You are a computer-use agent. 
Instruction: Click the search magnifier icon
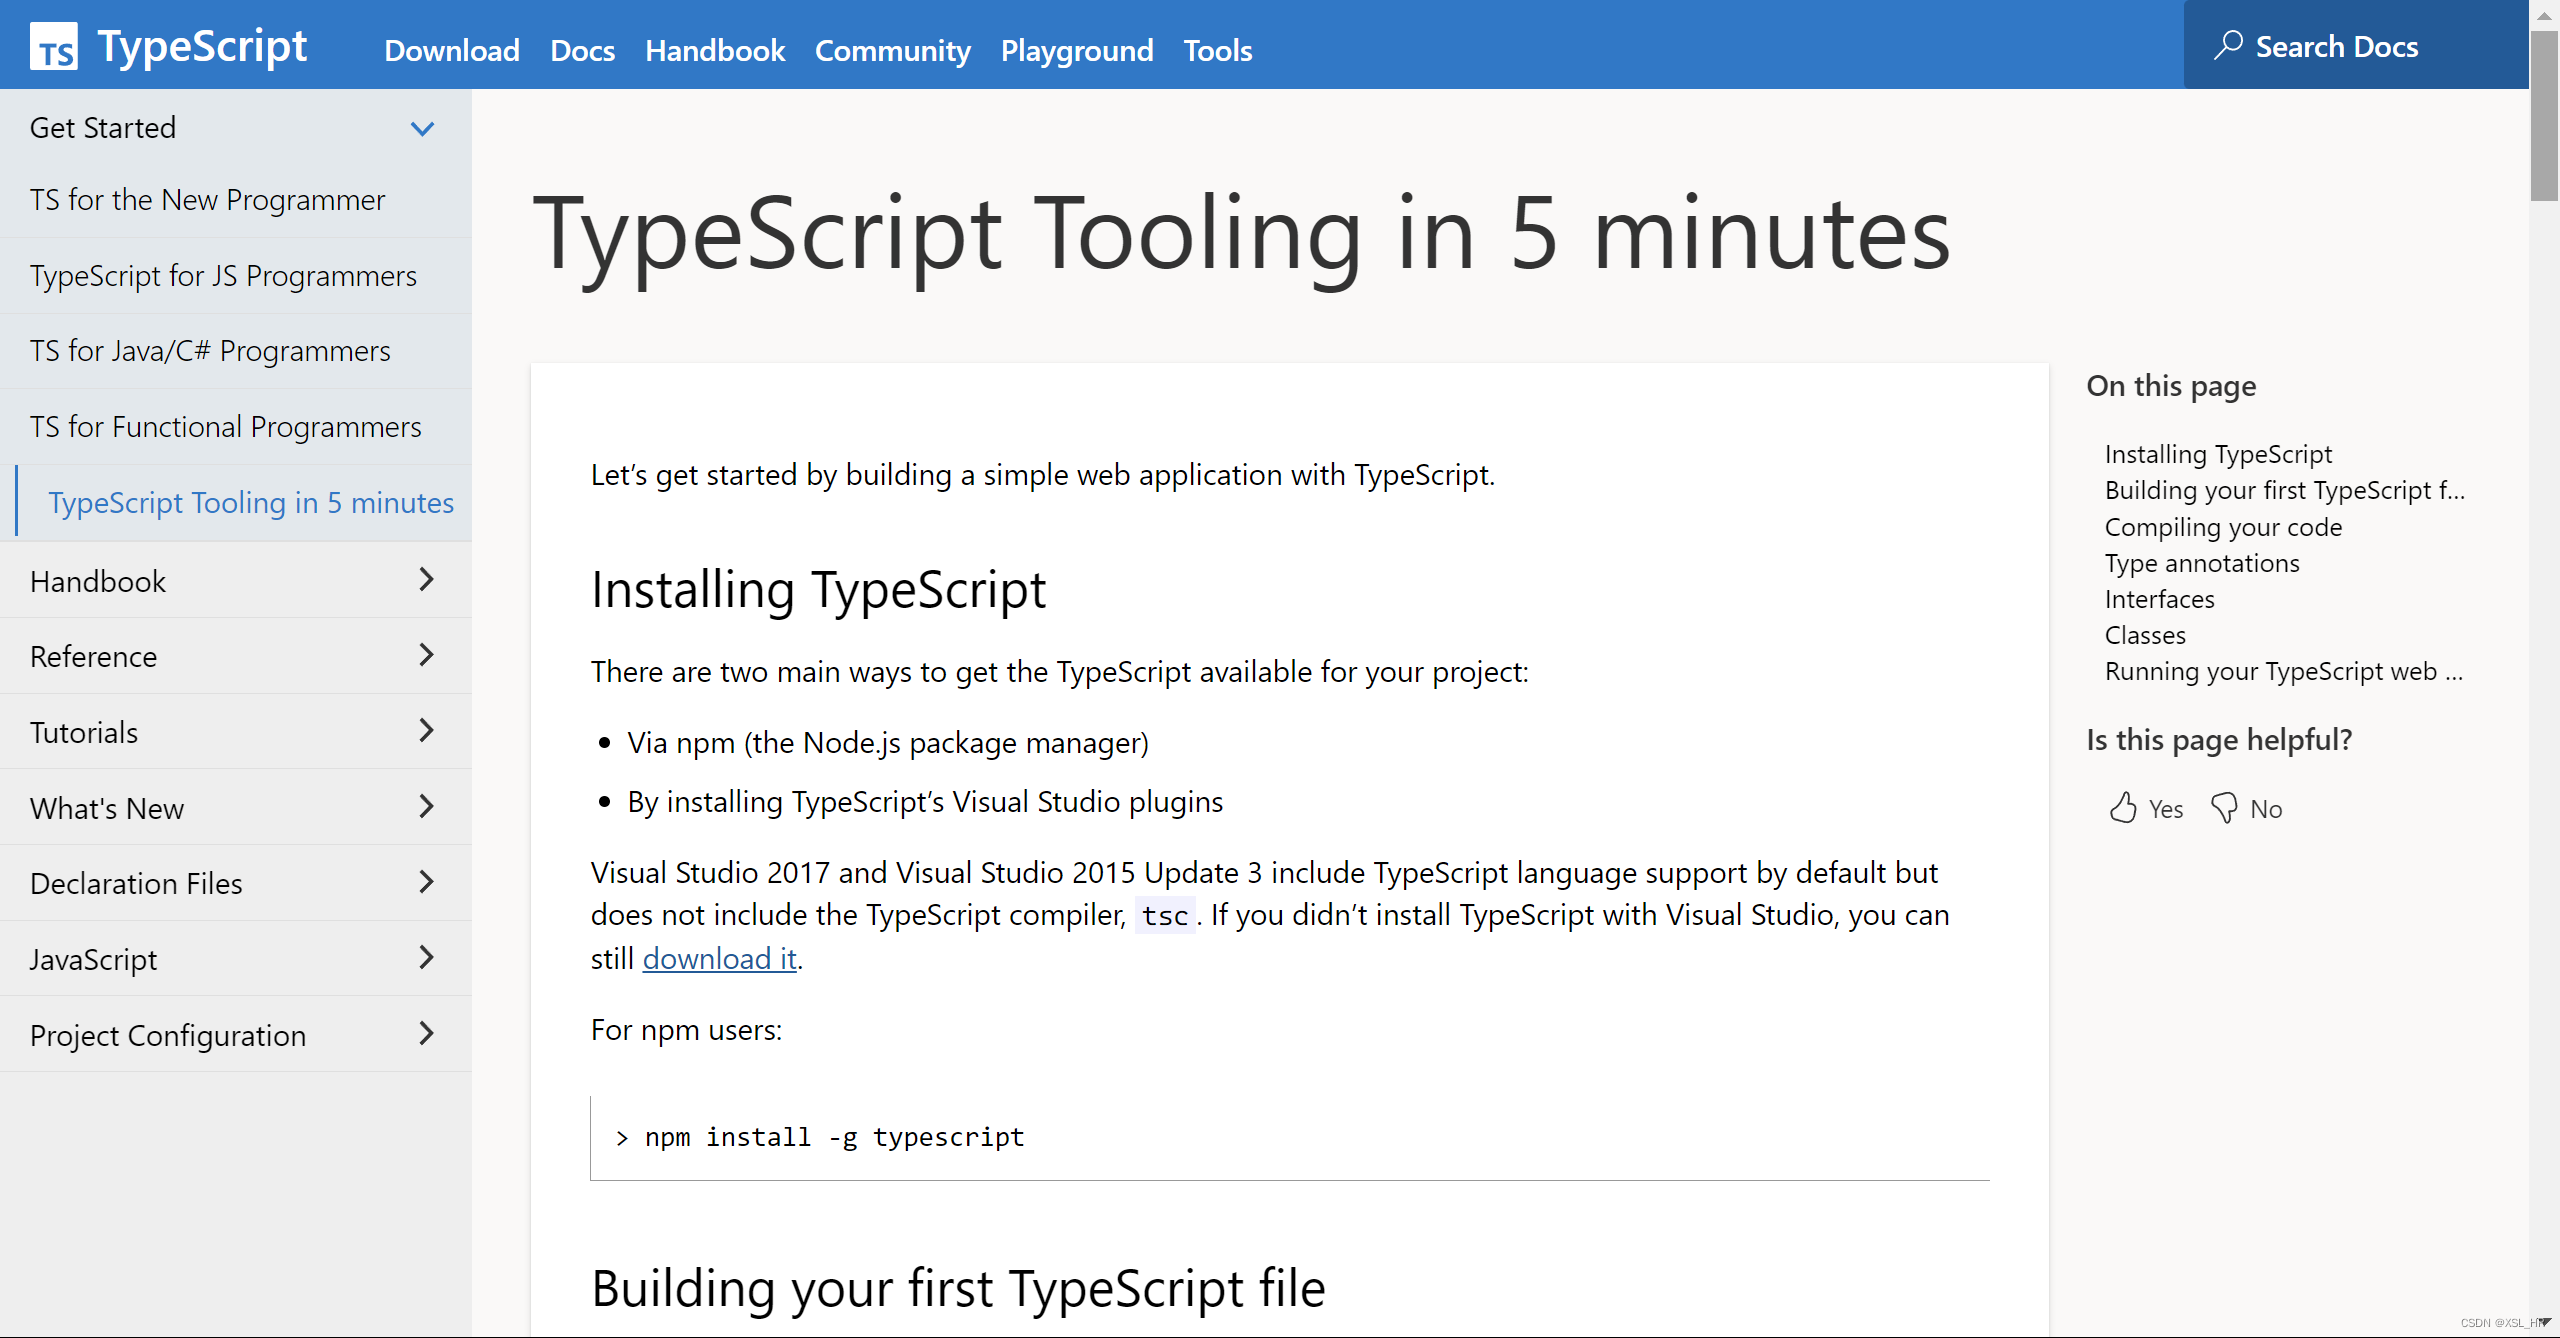(x=2227, y=46)
